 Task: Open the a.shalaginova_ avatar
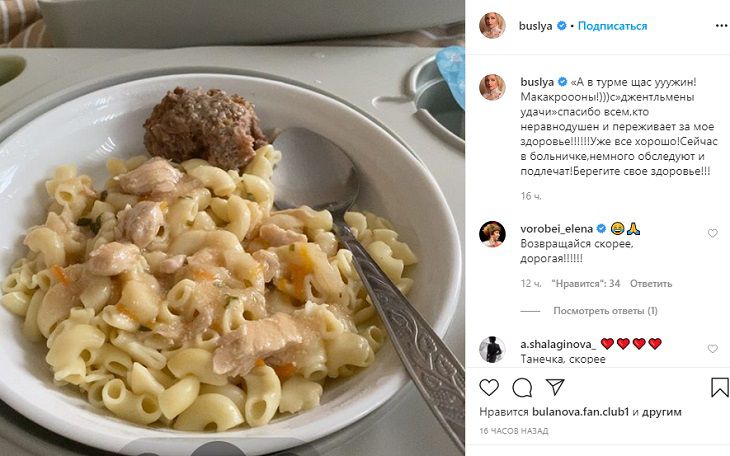[x=492, y=349]
